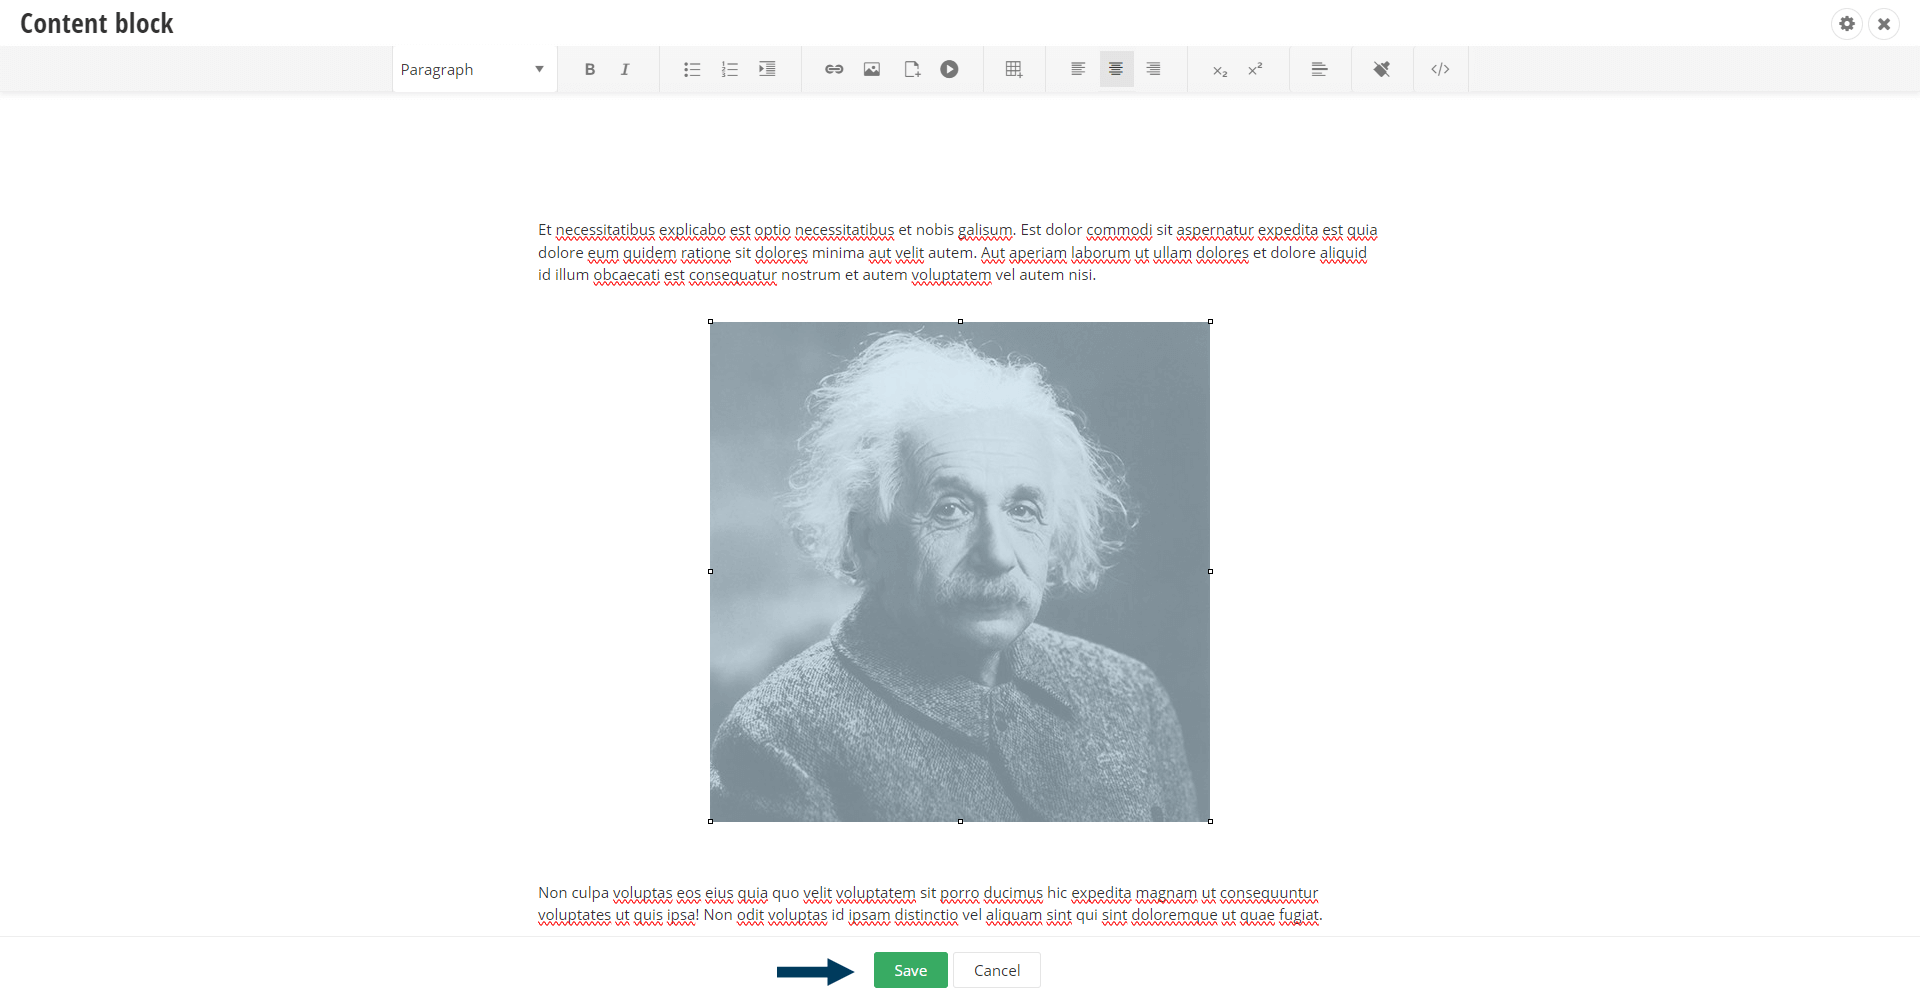Insert an image
This screenshot has height=1003, width=1920.
pyautogui.click(x=872, y=69)
